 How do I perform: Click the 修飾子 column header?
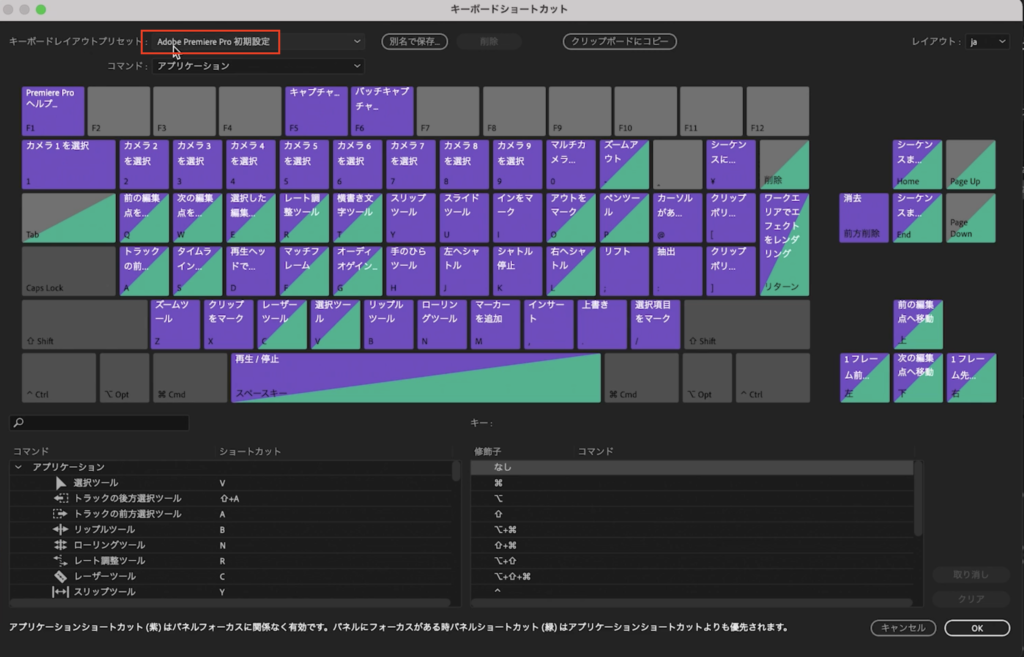pyautogui.click(x=487, y=451)
